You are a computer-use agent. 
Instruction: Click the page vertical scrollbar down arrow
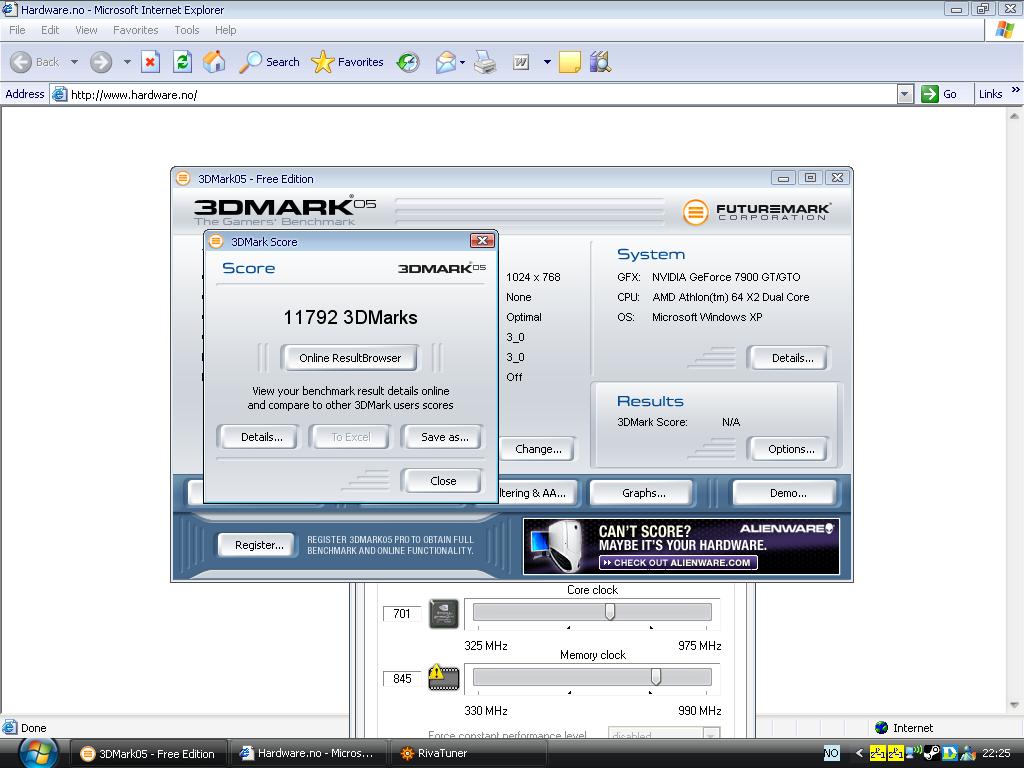coord(1014,705)
